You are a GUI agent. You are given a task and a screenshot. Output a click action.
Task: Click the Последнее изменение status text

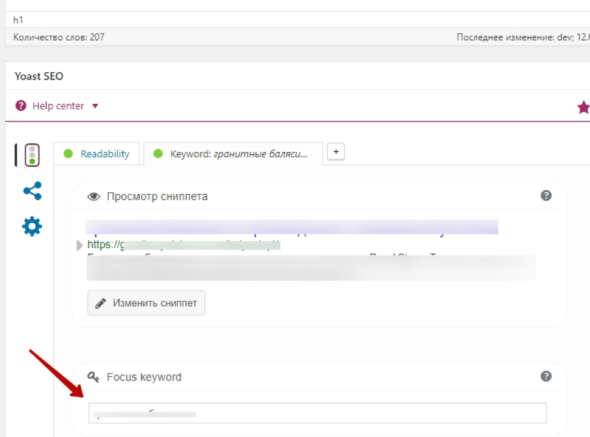coord(523,37)
